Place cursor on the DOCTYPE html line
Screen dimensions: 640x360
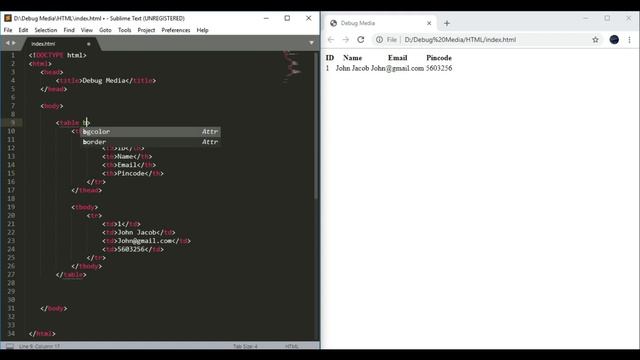(x=58, y=55)
